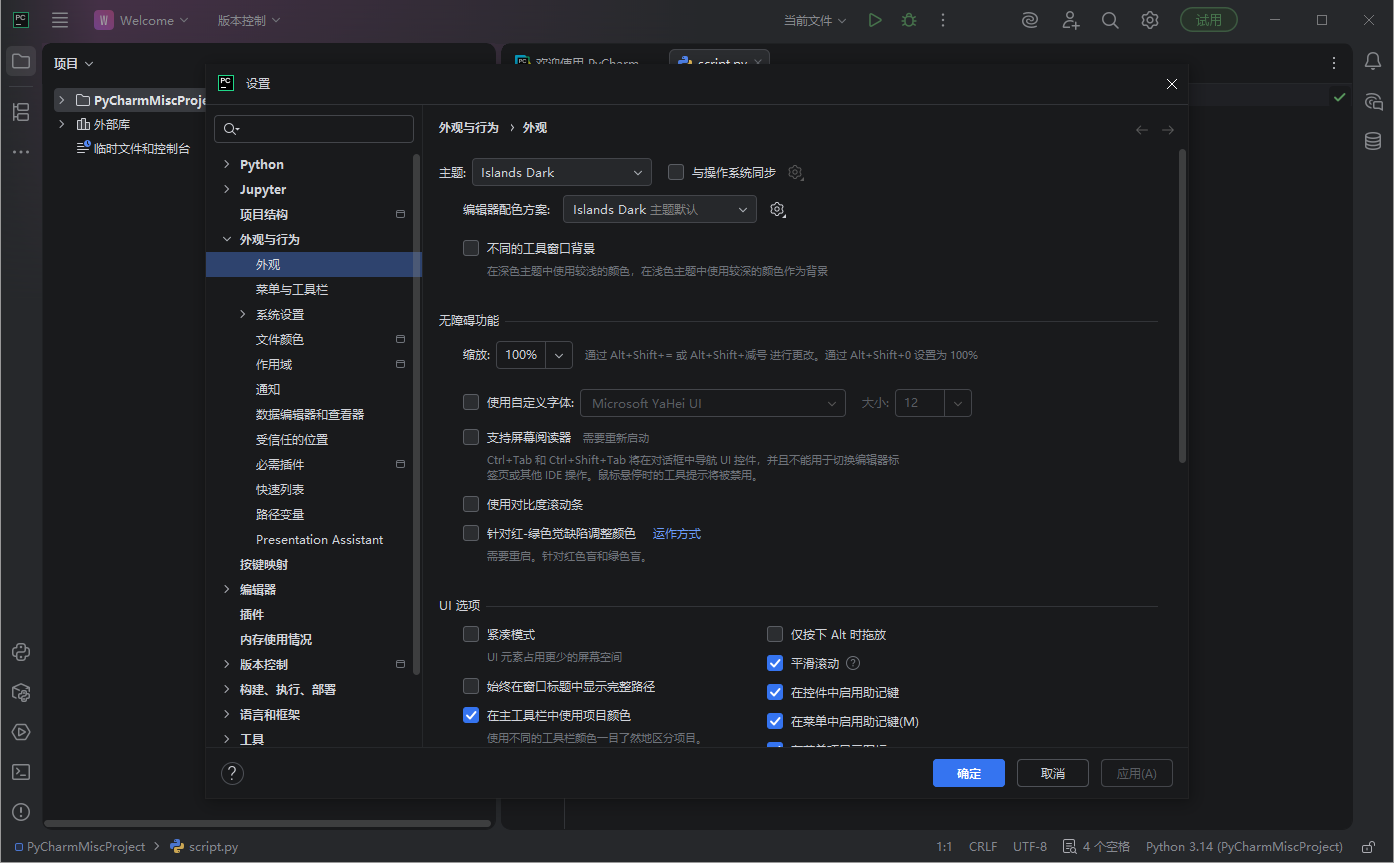Expand the 编辑器 settings section

click(227, 589)
